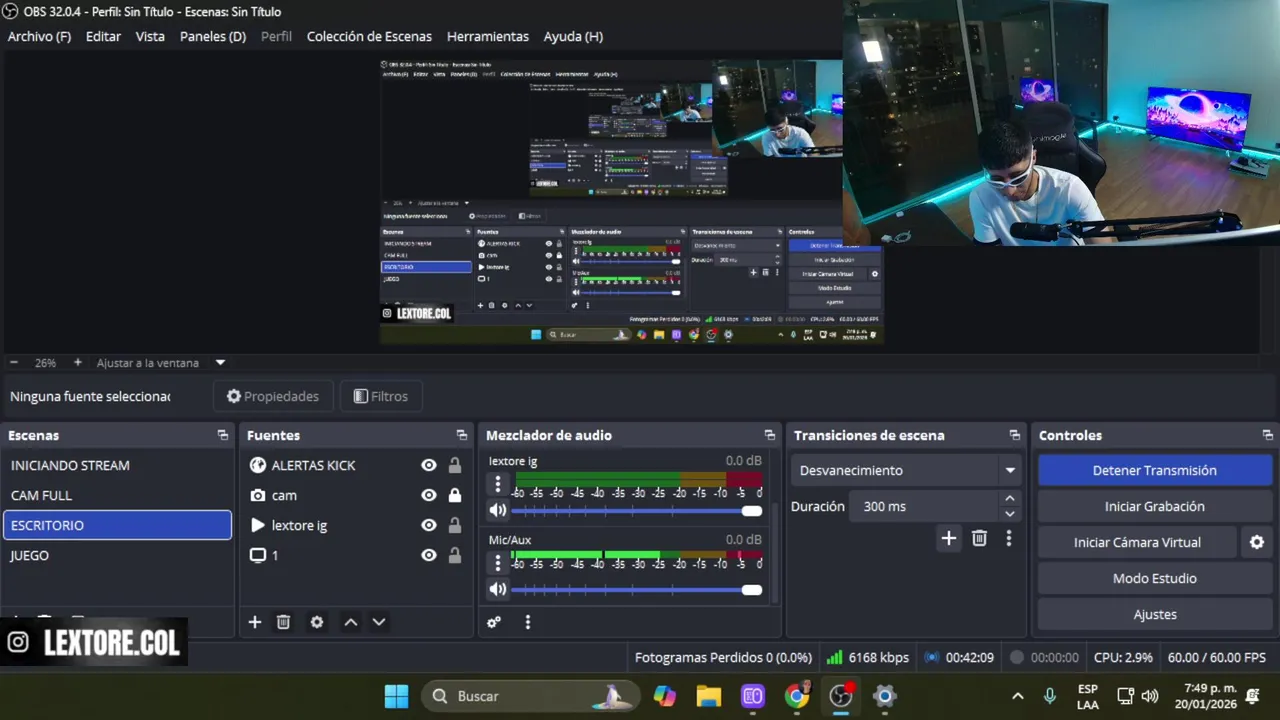Adjust Mic/Aux volume slider
The image size is (1280, 720).
(x=637, y=589)
